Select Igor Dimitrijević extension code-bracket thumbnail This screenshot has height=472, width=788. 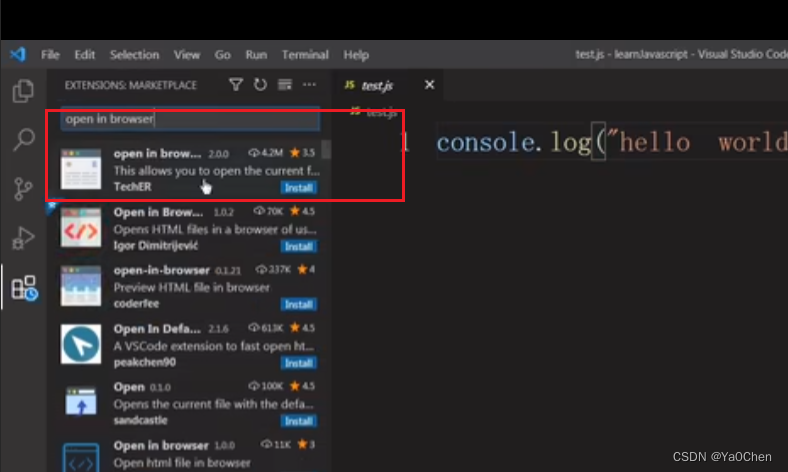[x=81, y=228]
